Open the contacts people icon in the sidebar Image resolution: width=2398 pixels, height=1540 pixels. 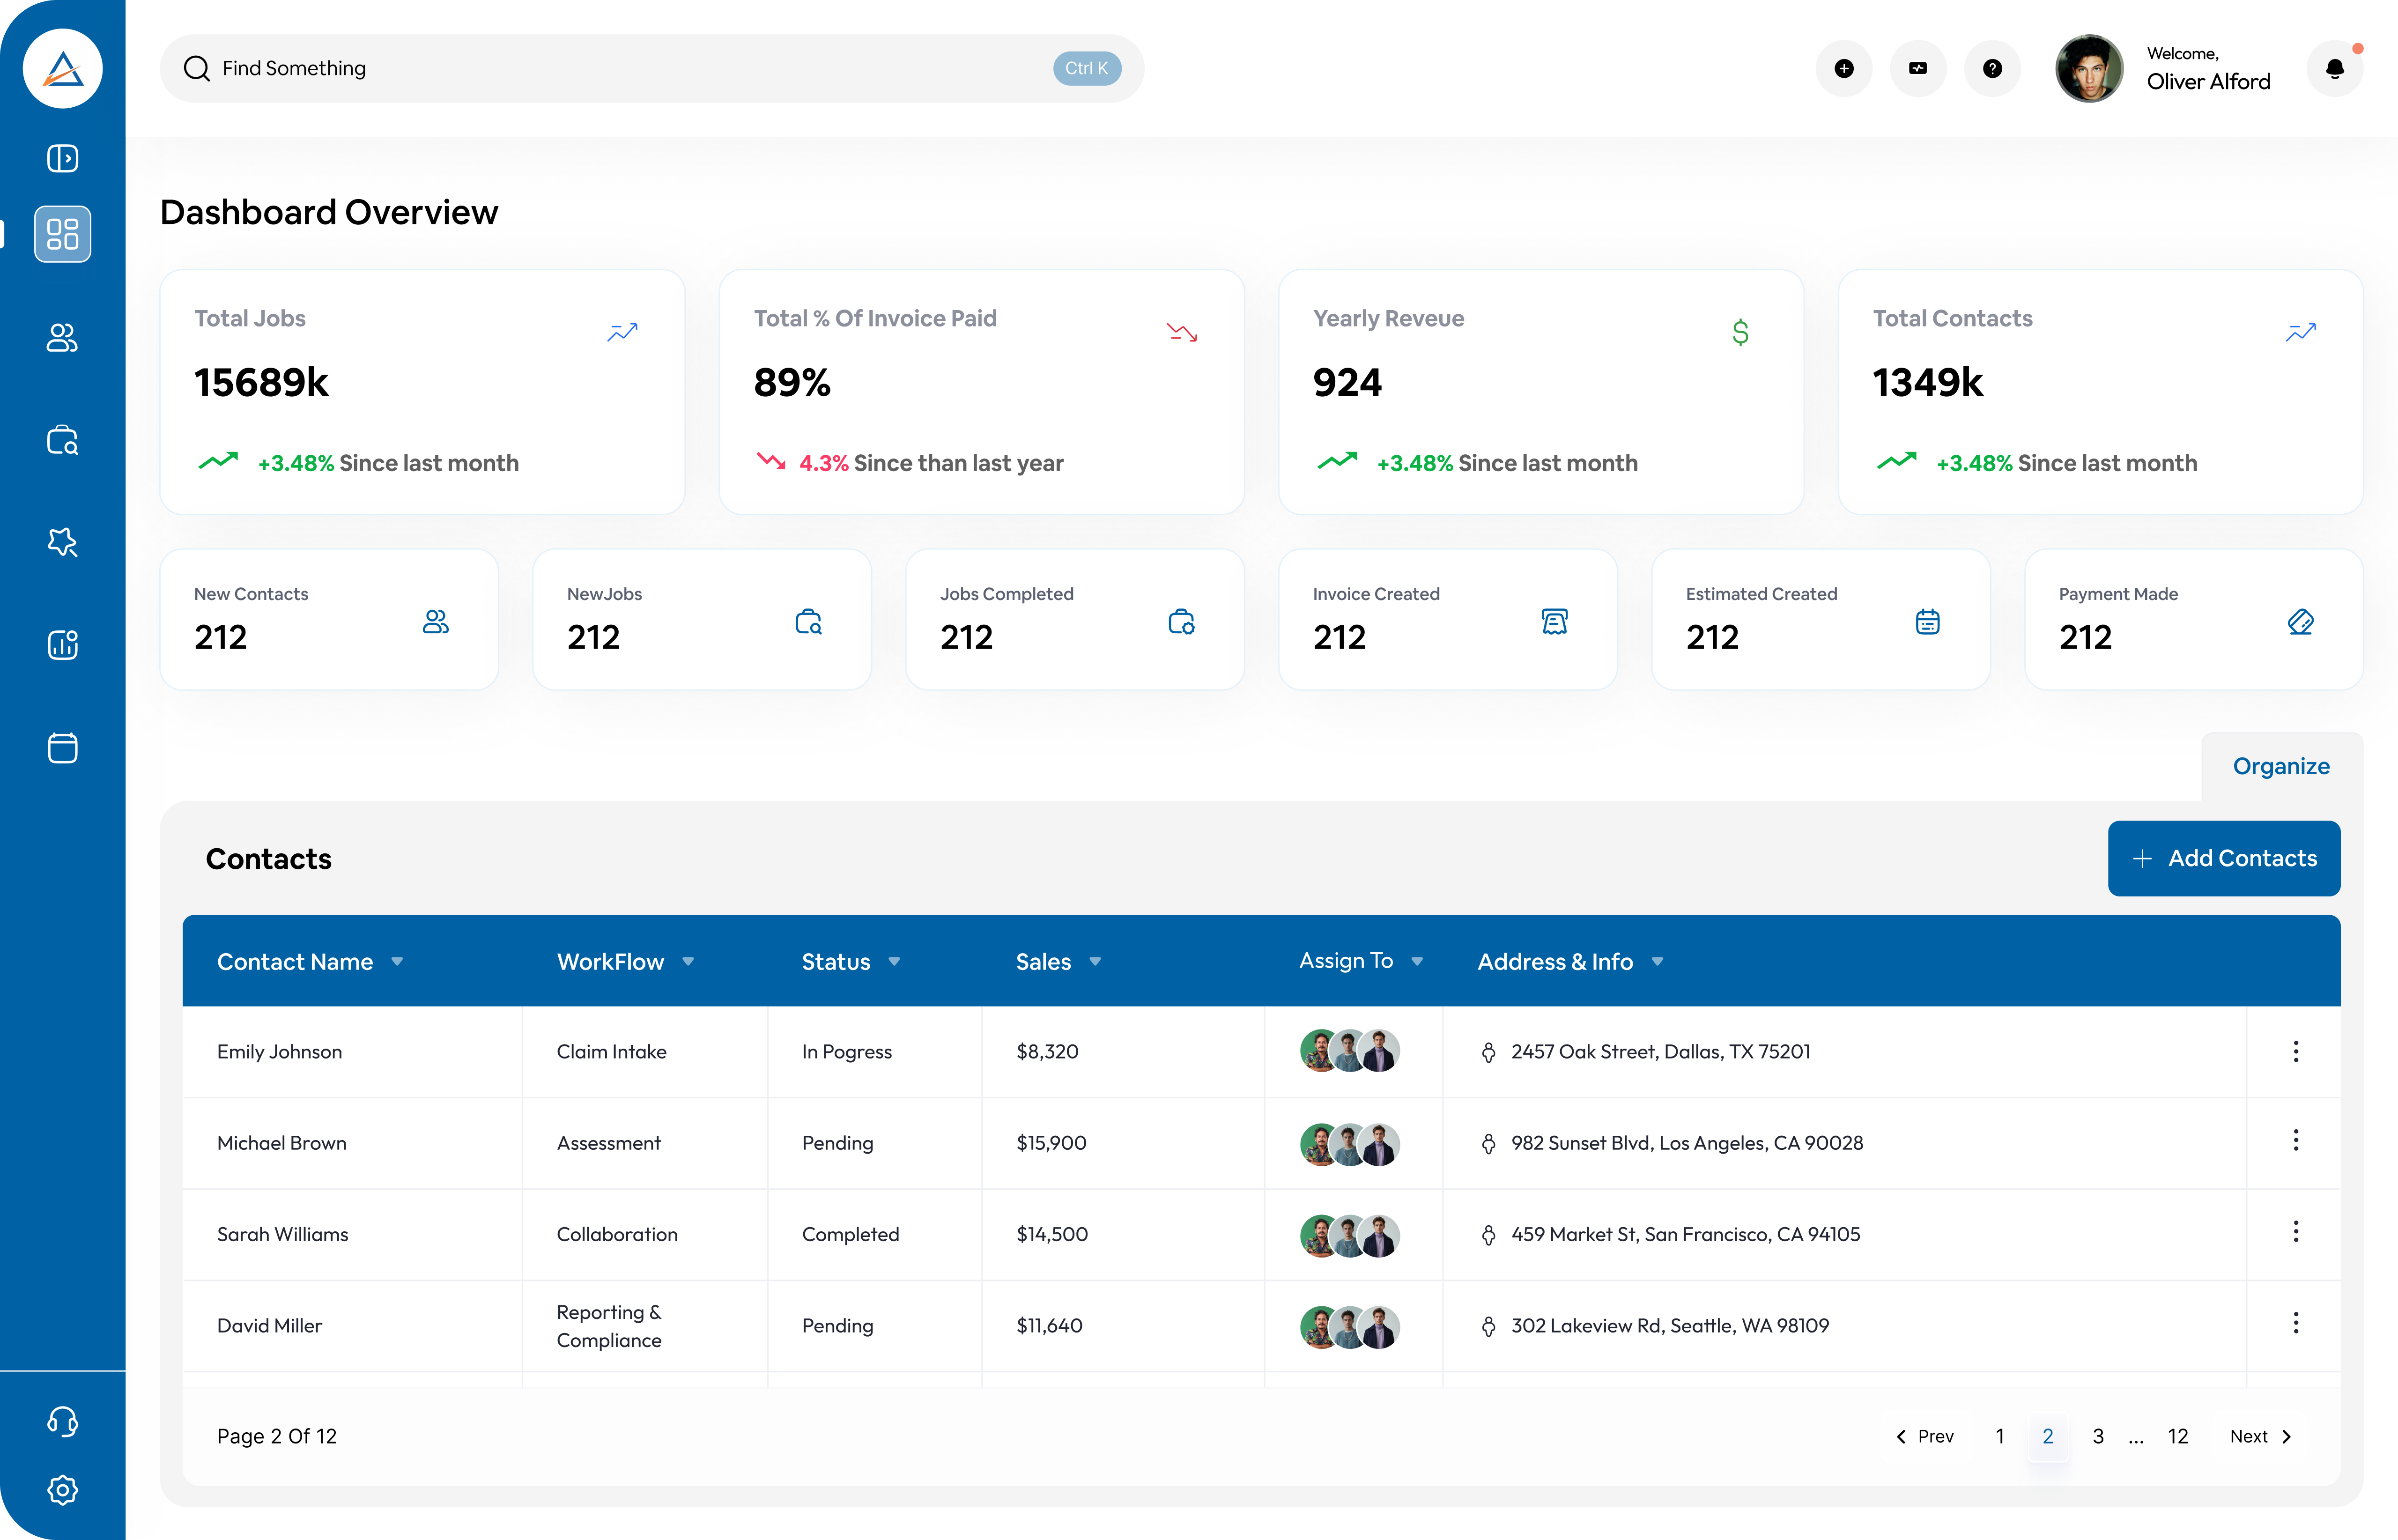[62, 338]
